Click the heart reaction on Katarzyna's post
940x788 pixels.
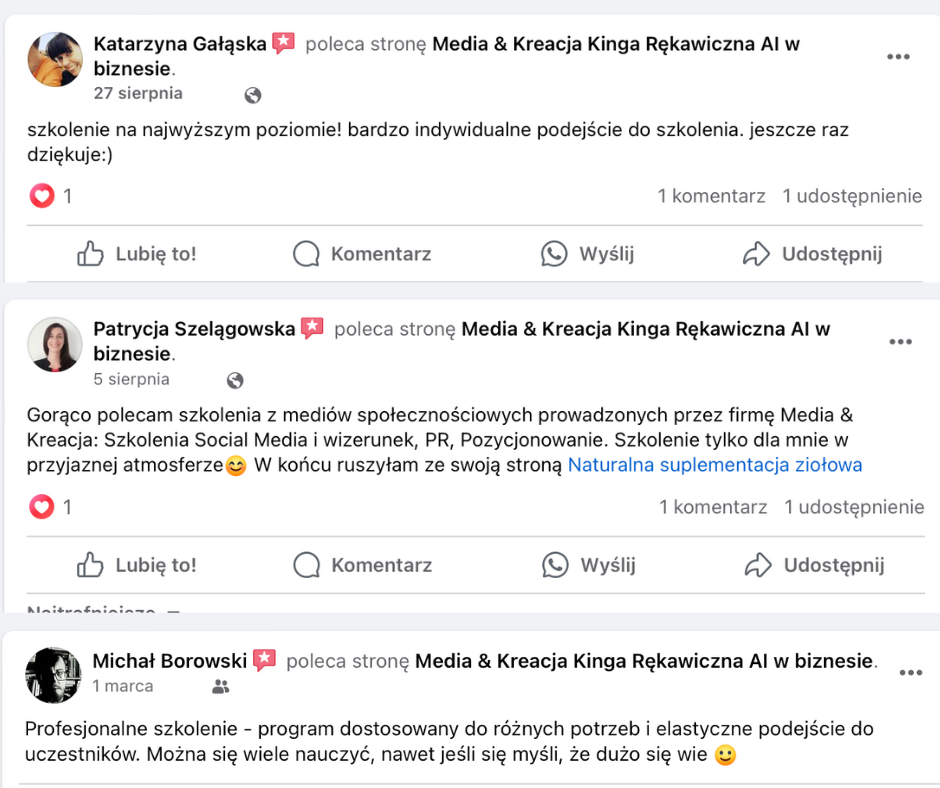tap(42, 196)
